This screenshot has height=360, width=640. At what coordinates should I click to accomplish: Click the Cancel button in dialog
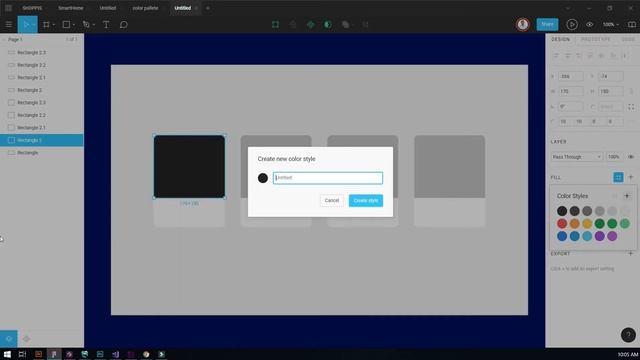click(331, 200)
